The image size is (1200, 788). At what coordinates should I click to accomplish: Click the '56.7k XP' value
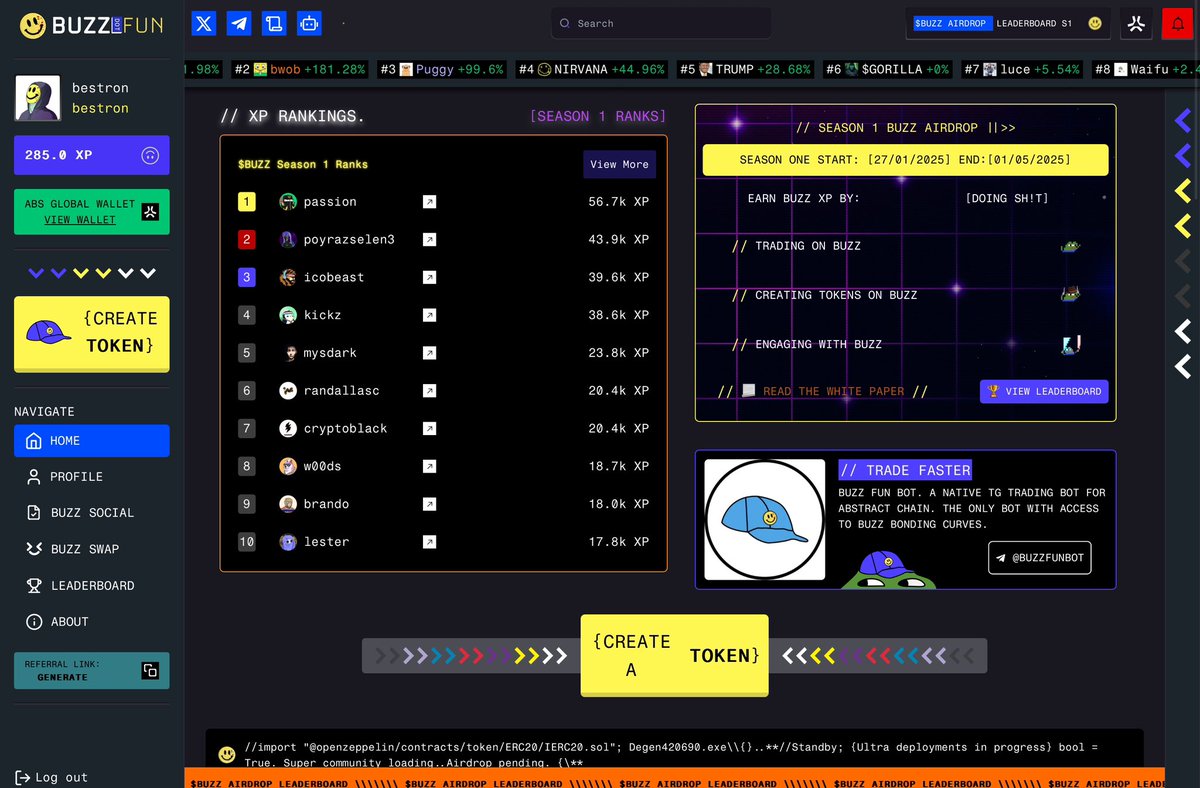point(618,202)
